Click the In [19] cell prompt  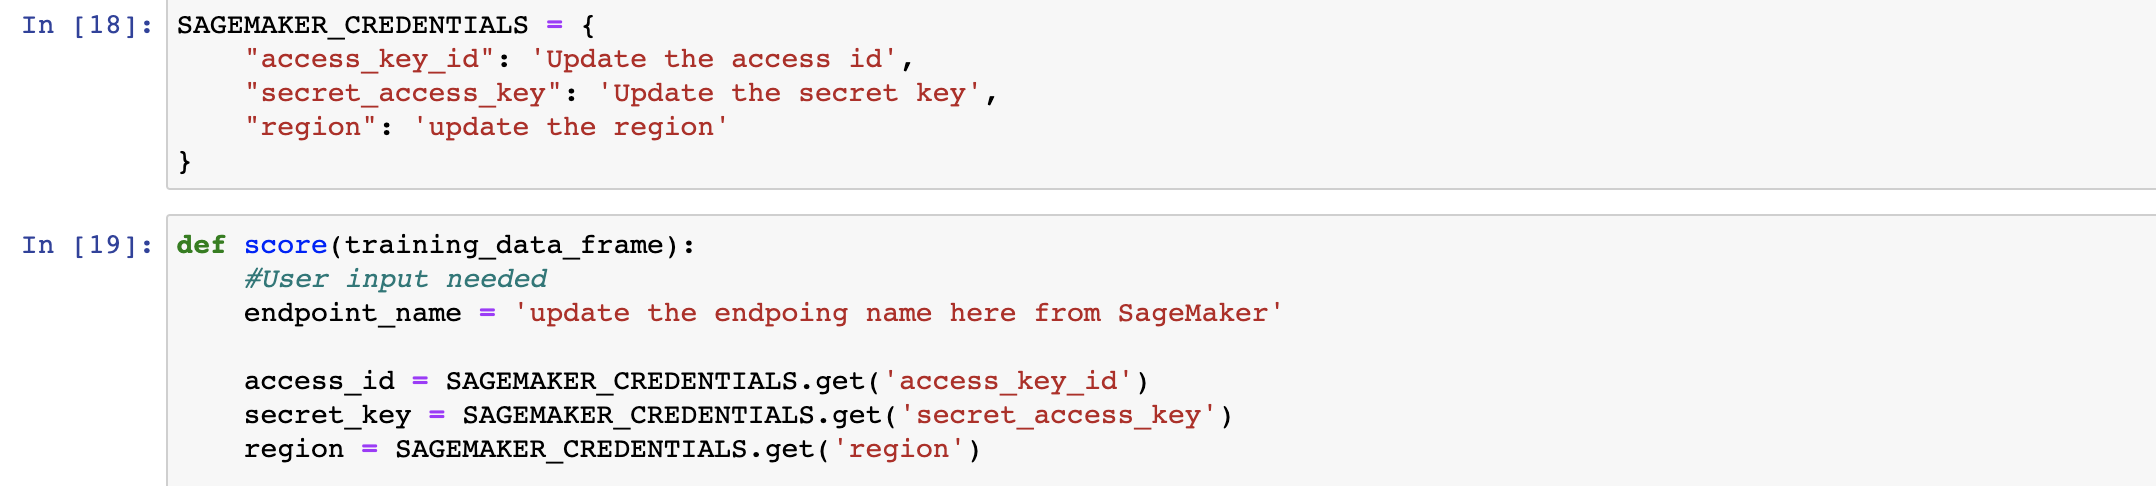pos(87,245)
